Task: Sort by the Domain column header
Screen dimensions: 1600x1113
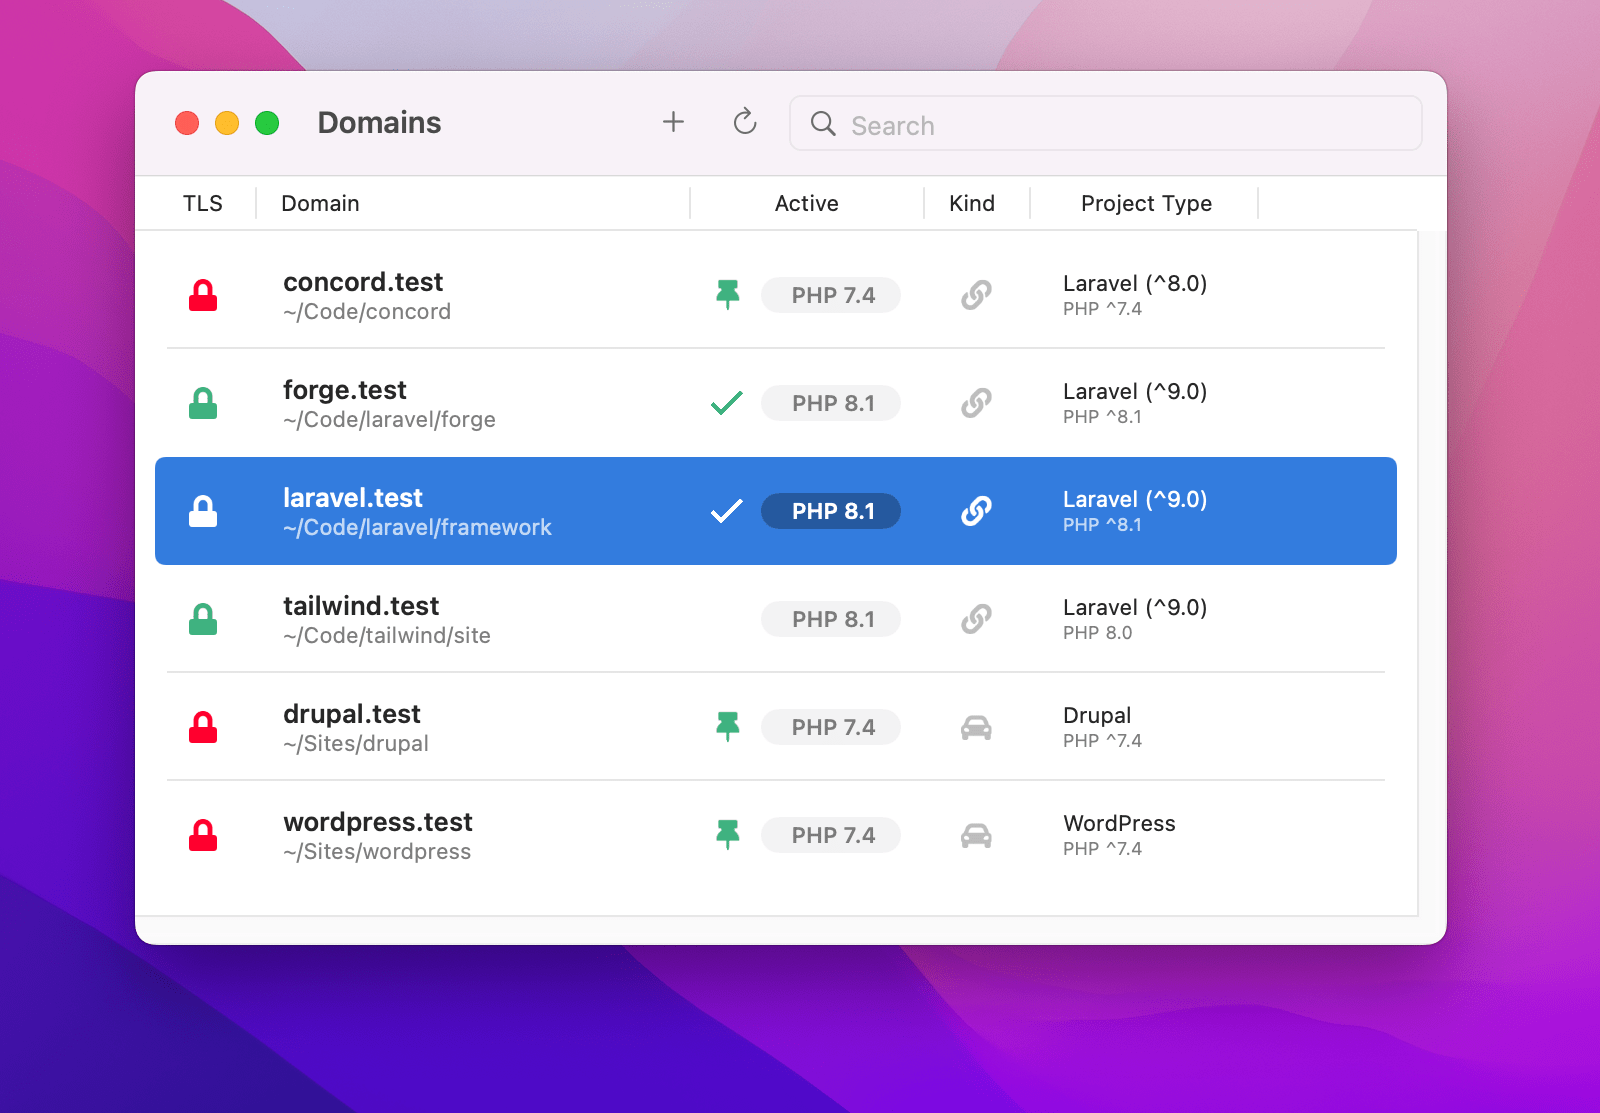Action: tap(320, 203)
